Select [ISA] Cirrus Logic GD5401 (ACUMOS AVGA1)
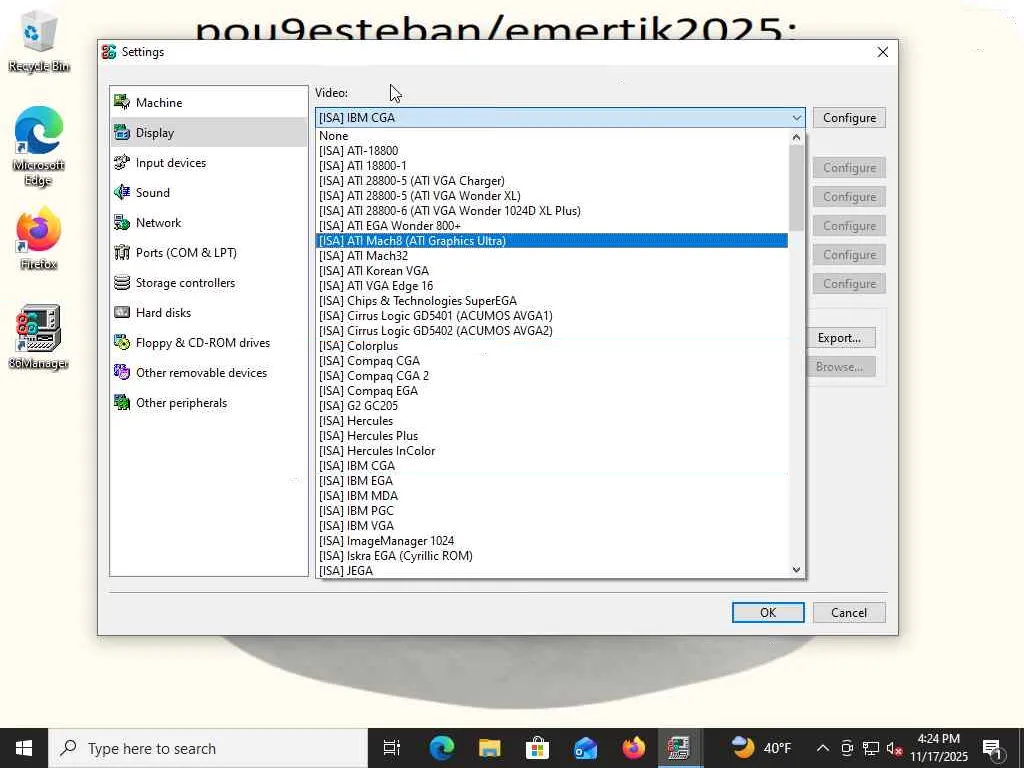The height and width of the screenshot is (768, 1024). pyautogui.click(x=552, y=316)
